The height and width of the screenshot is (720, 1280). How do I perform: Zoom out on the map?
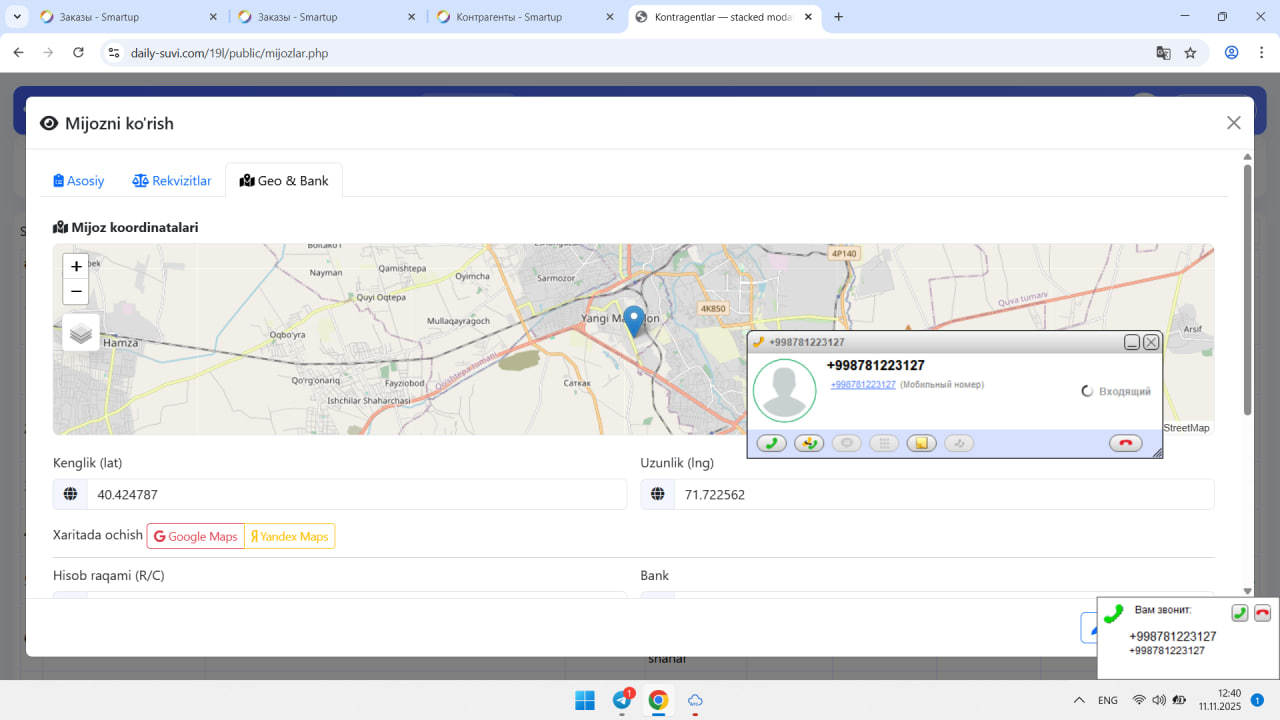point(76,291)
